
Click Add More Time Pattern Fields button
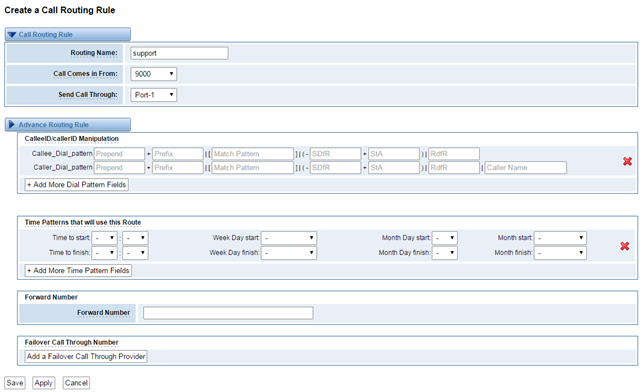78,271
